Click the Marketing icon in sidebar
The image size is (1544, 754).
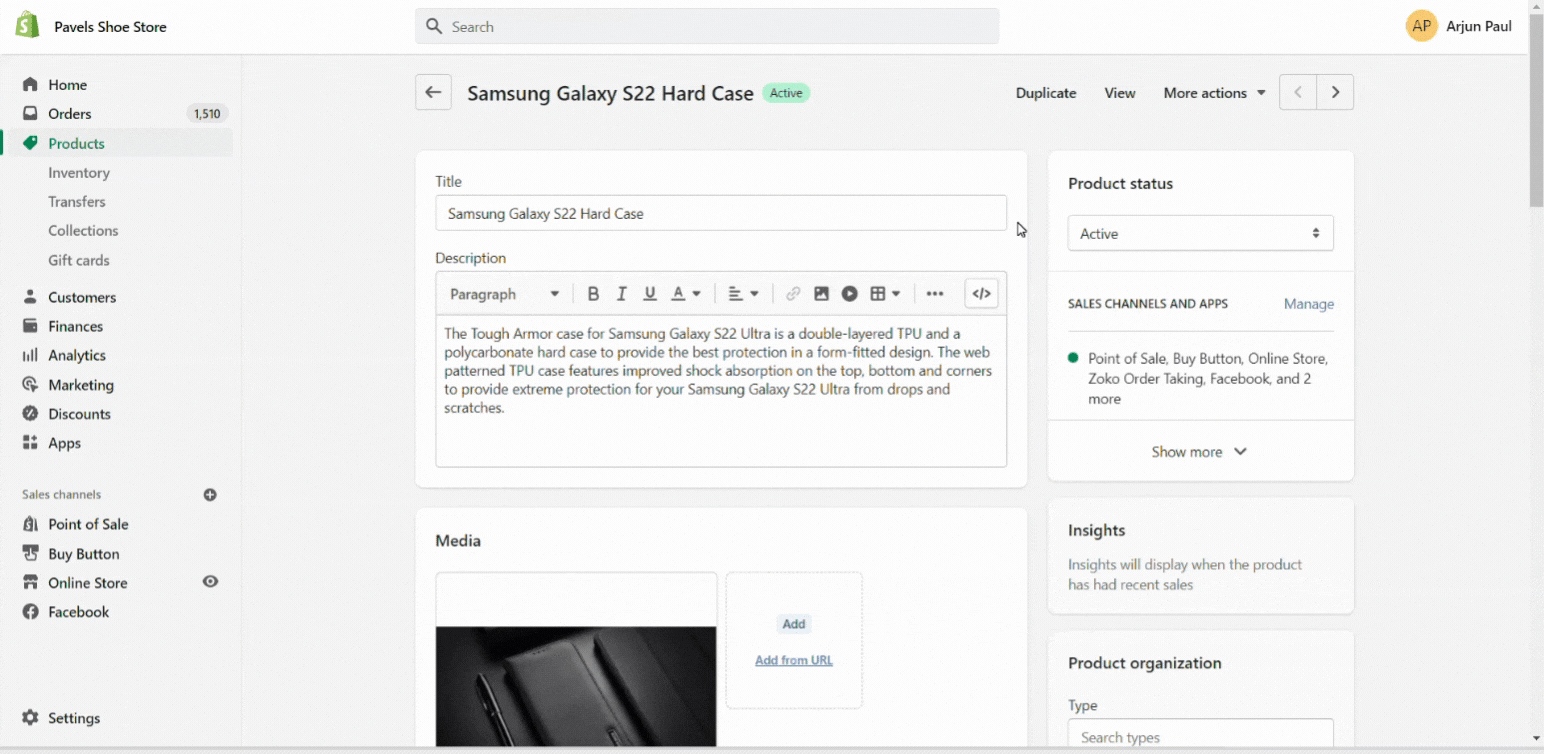(30, 384)
